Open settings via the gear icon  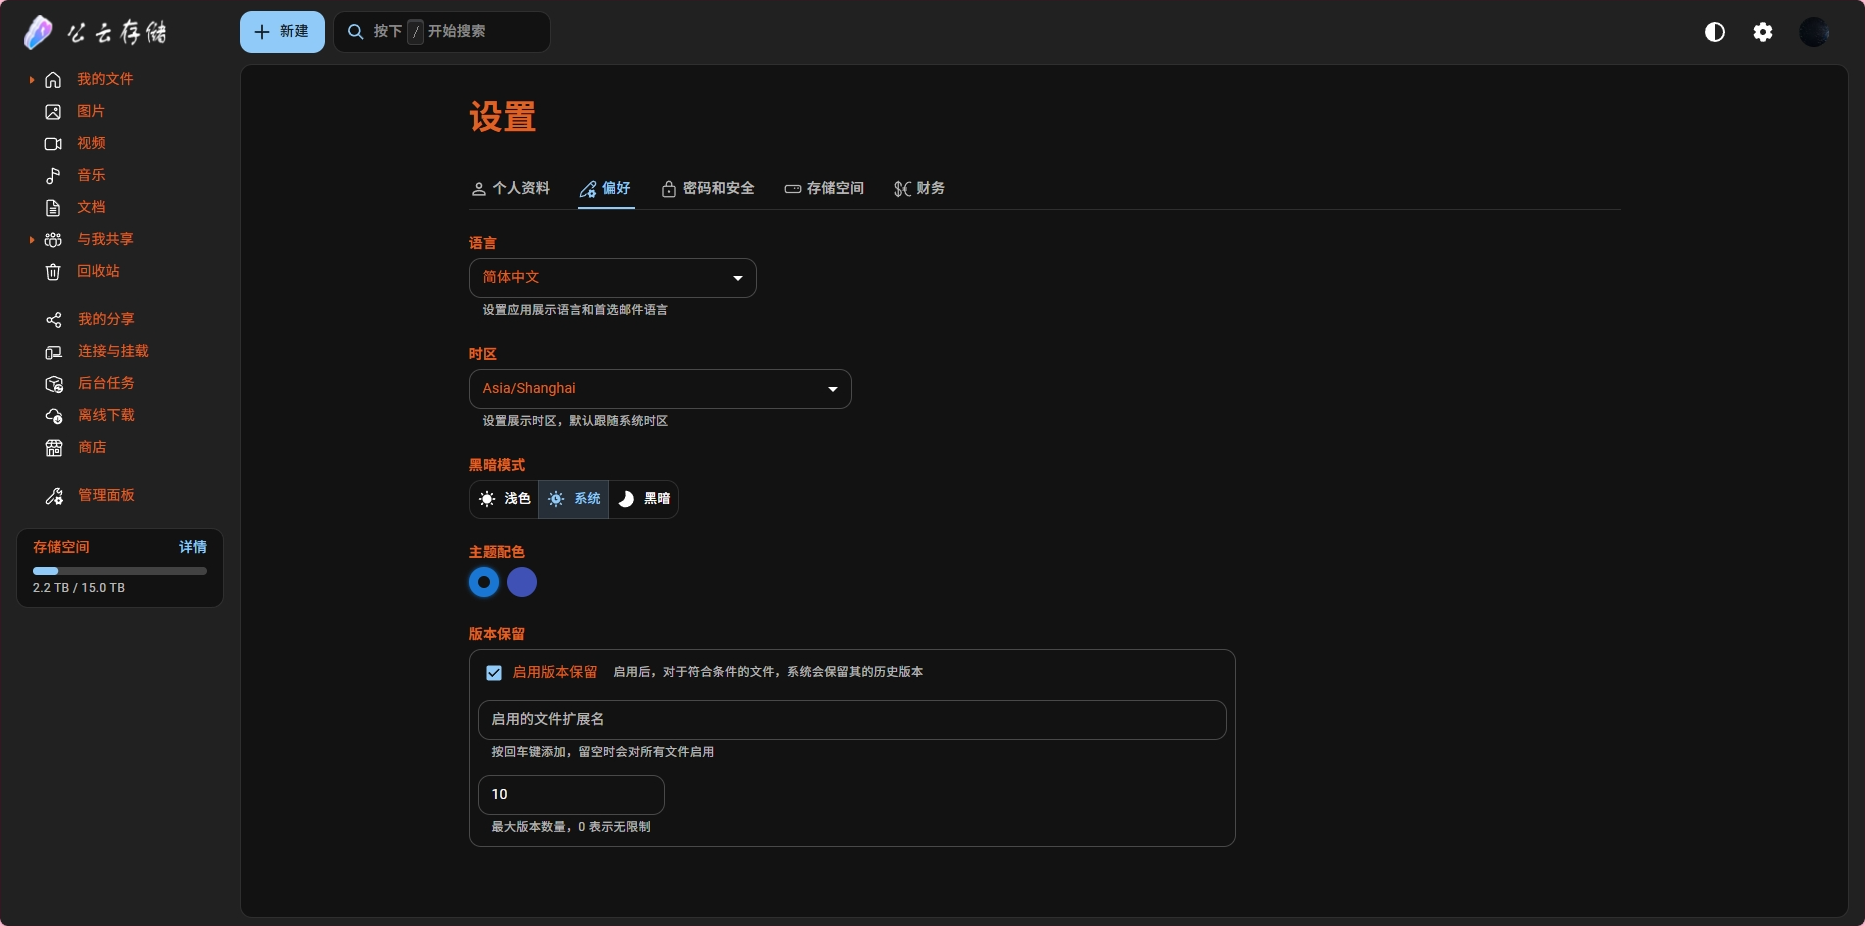pyautogui.click(x=1762, y=32)
